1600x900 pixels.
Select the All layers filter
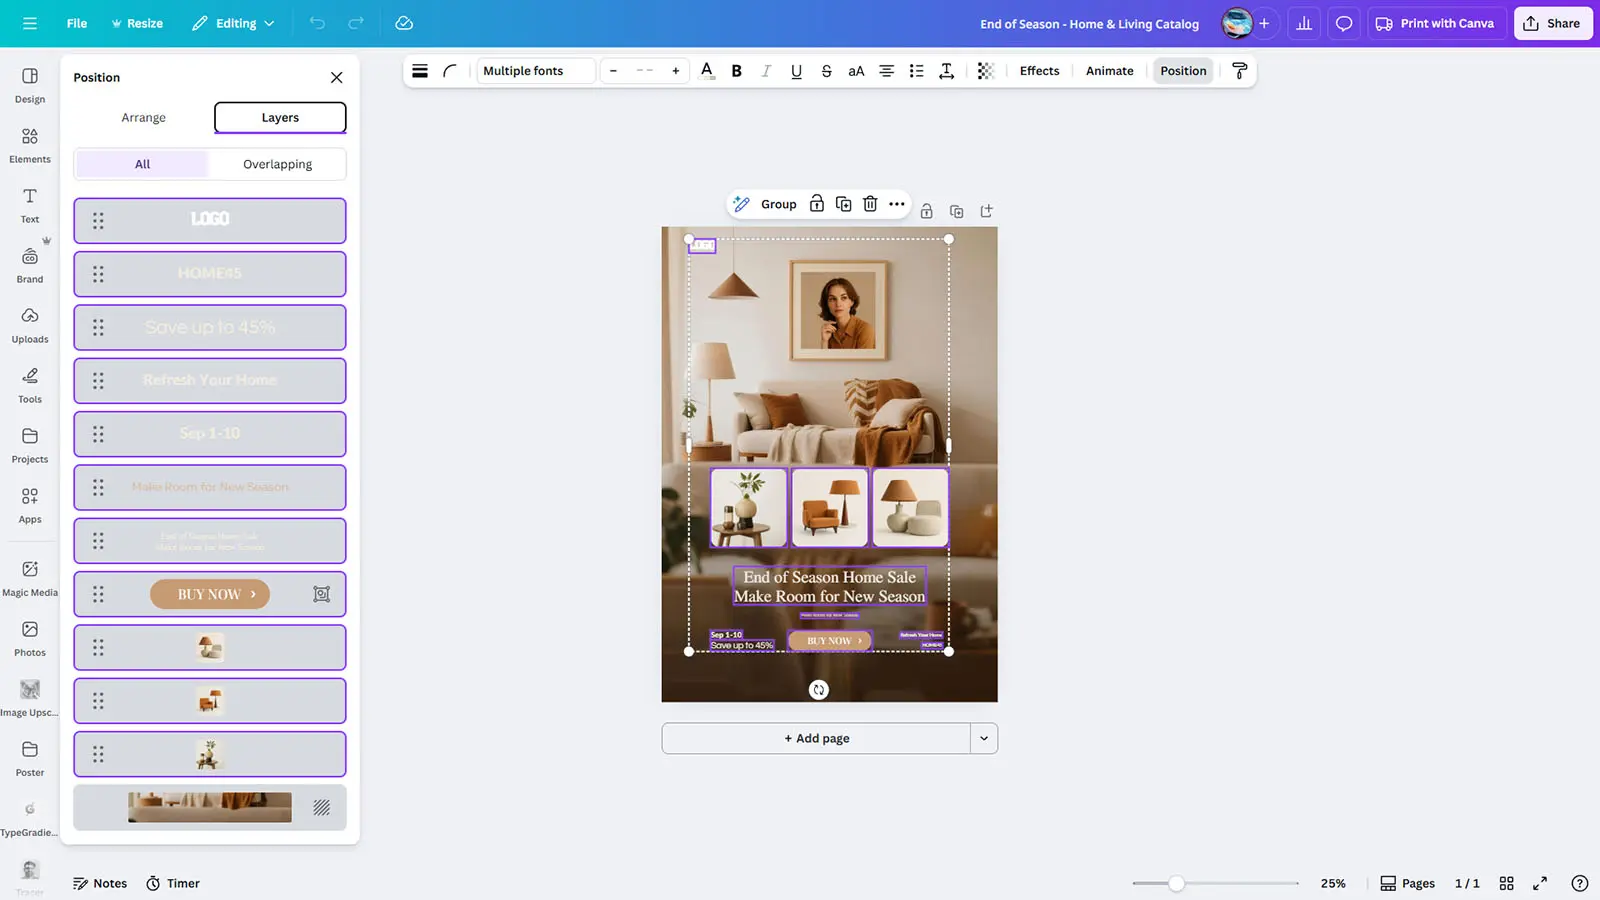point(142,164)
